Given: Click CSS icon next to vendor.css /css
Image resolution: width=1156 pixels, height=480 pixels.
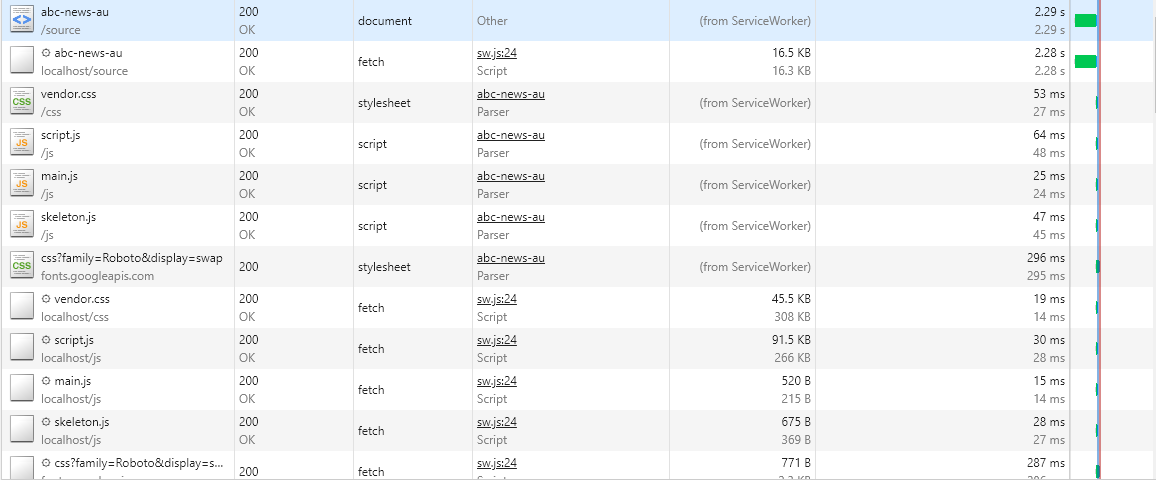Looking at the screenshot, I should (x=21, y=101).
